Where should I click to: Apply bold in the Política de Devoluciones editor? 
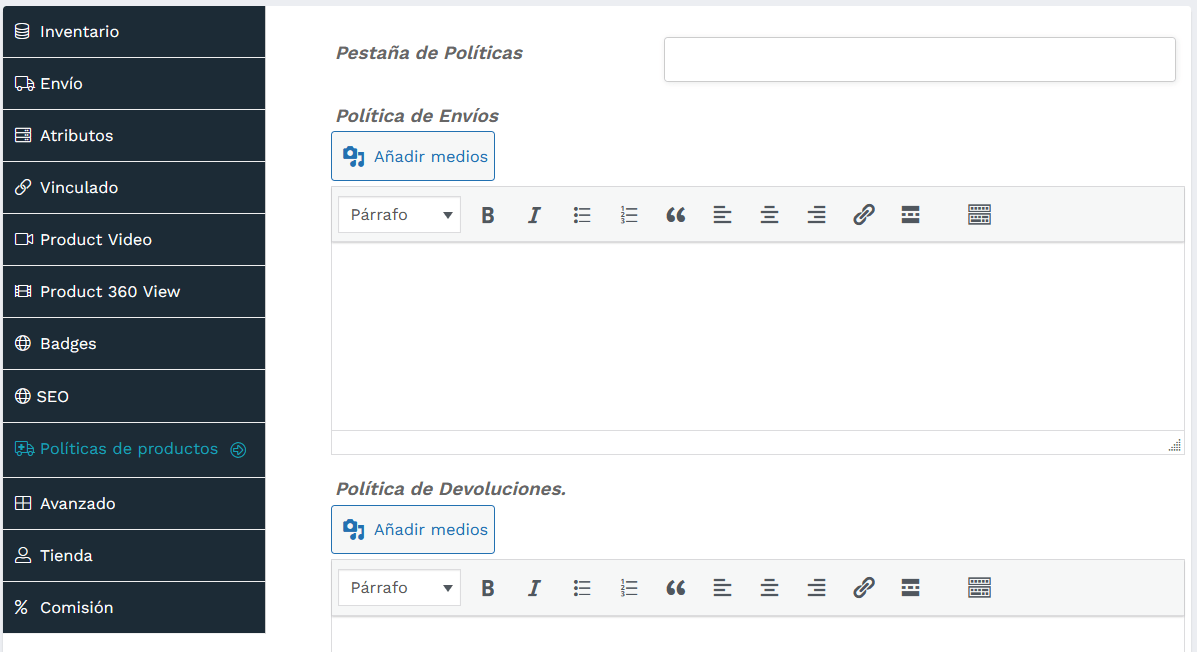pyautogui.click(x=487, y=587)
